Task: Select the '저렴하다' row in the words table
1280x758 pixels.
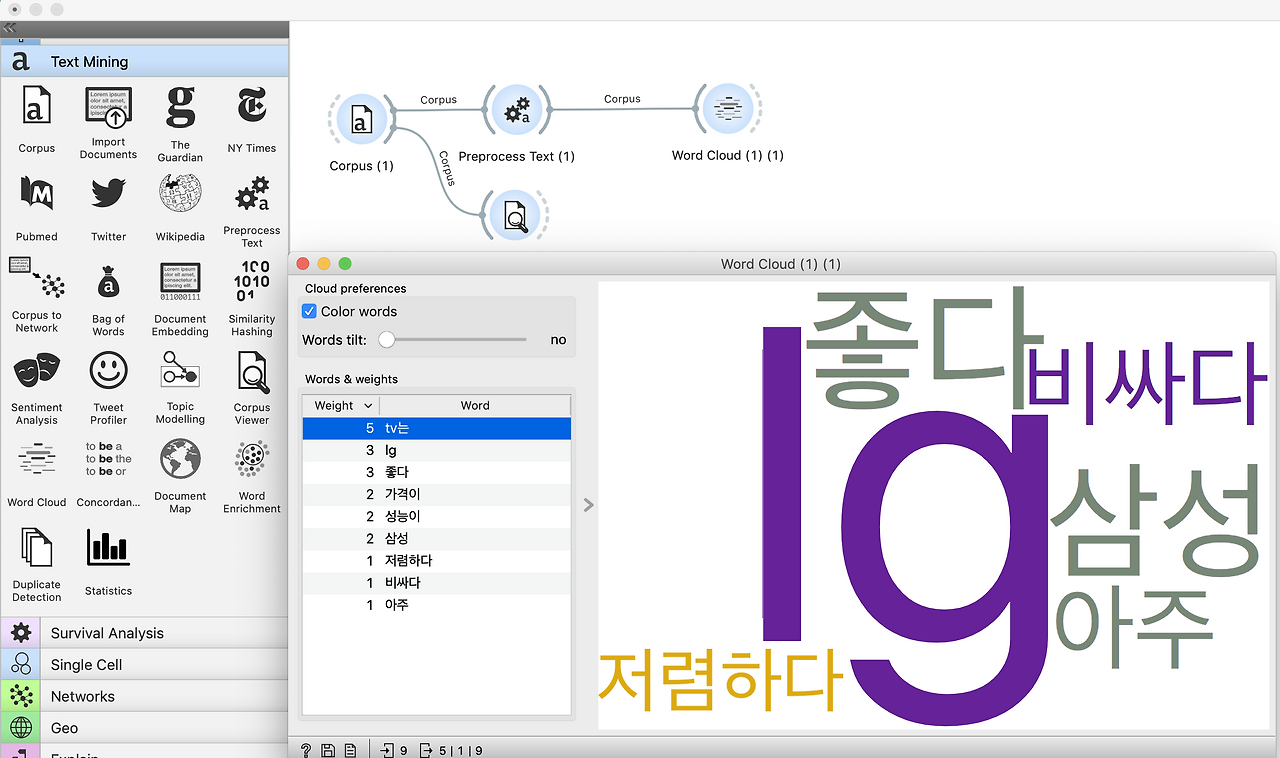Action: pyautogui.click(x=437, y=560)
